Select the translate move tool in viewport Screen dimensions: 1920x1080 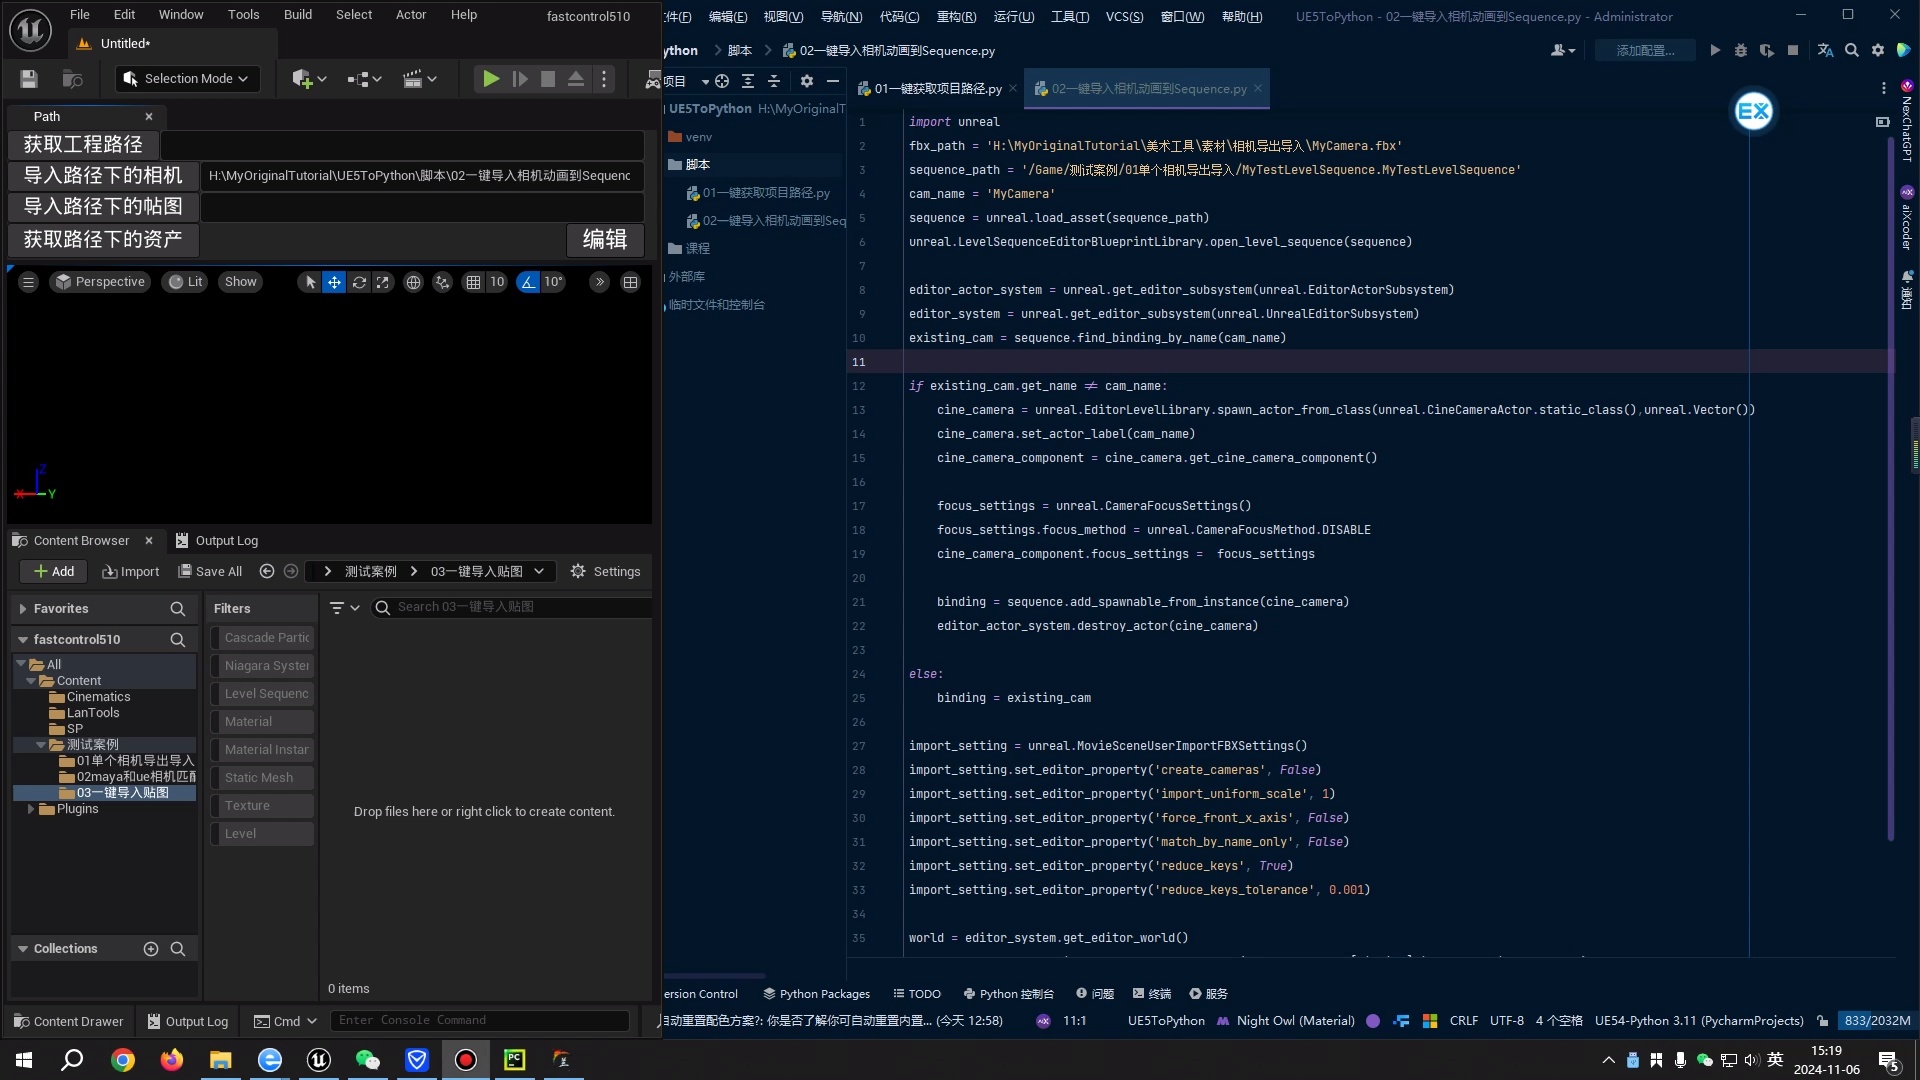[x=334, y=282]
